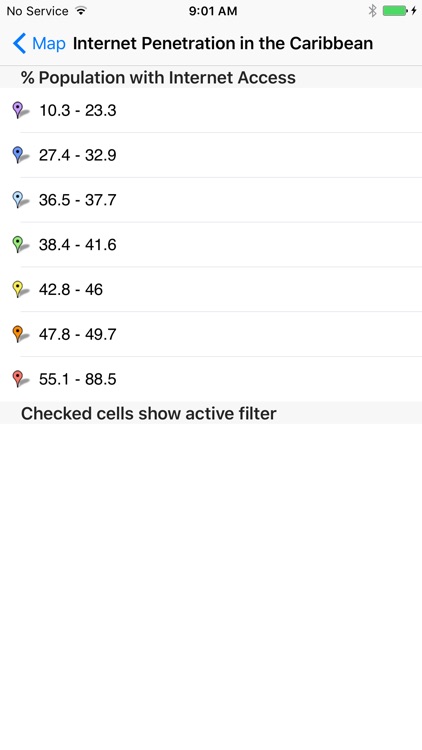Tap the light blue pin icon
Image resolution: width=422 pixels, height=750 pixels.
(20, 199)
